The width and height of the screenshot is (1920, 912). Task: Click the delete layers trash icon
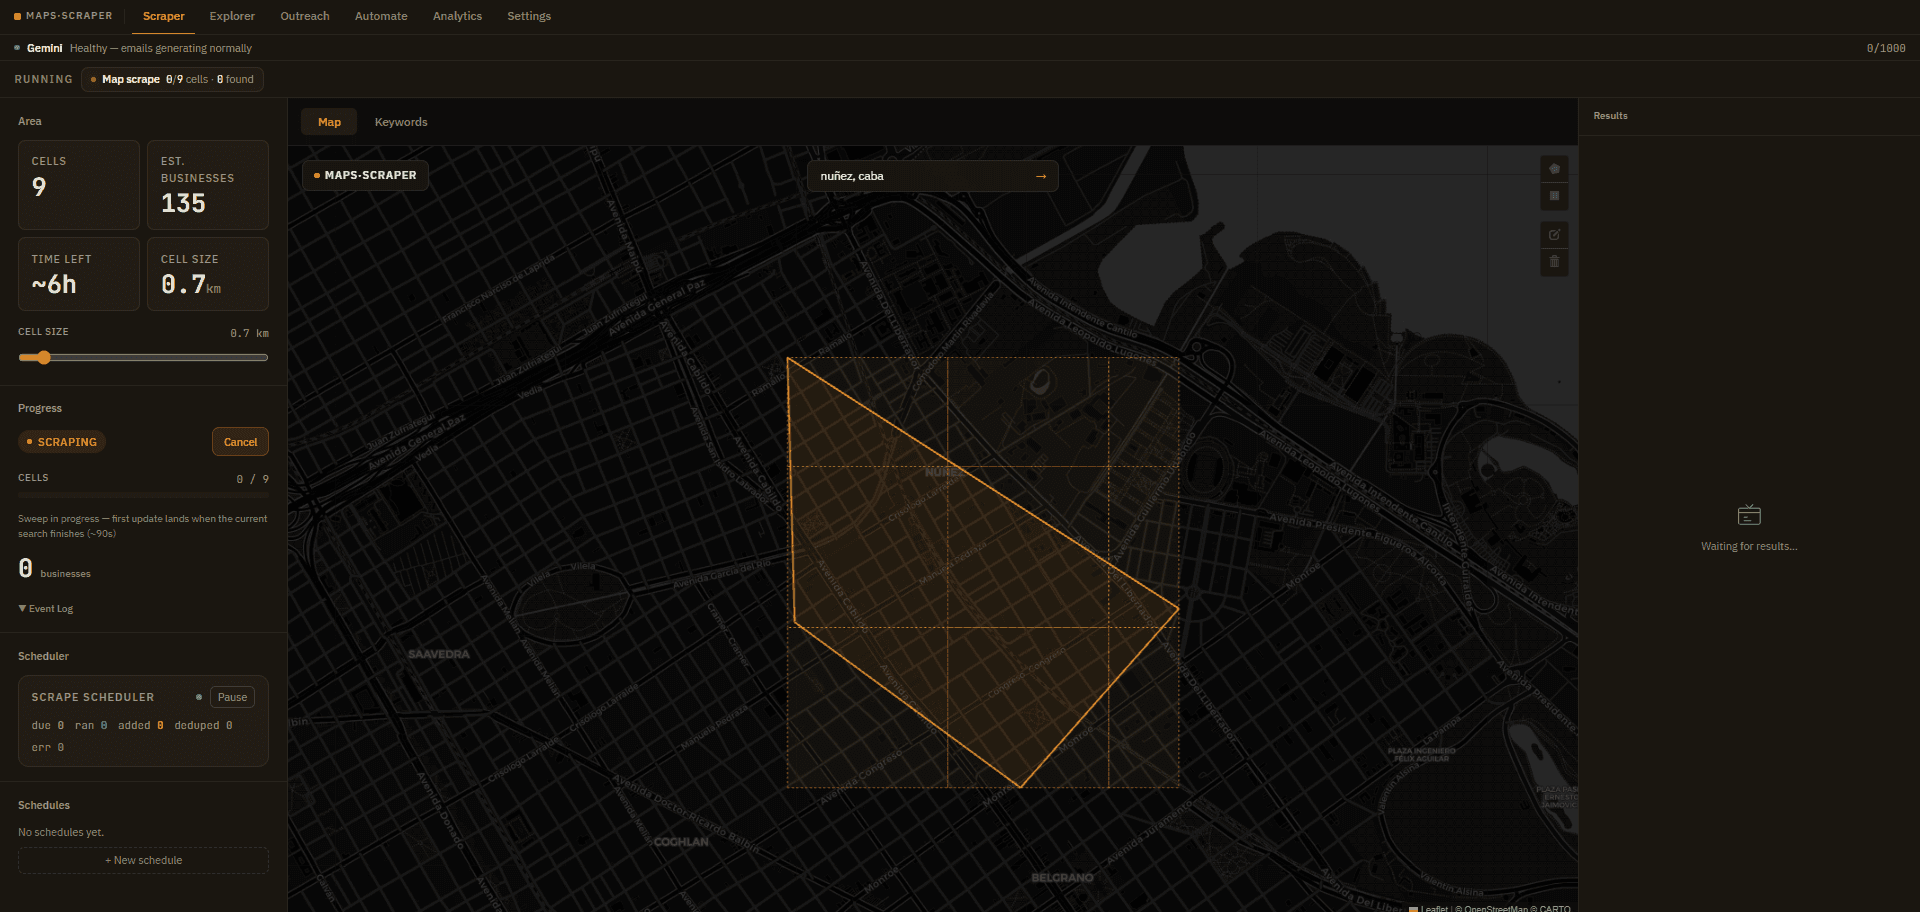click(1554, 262)
